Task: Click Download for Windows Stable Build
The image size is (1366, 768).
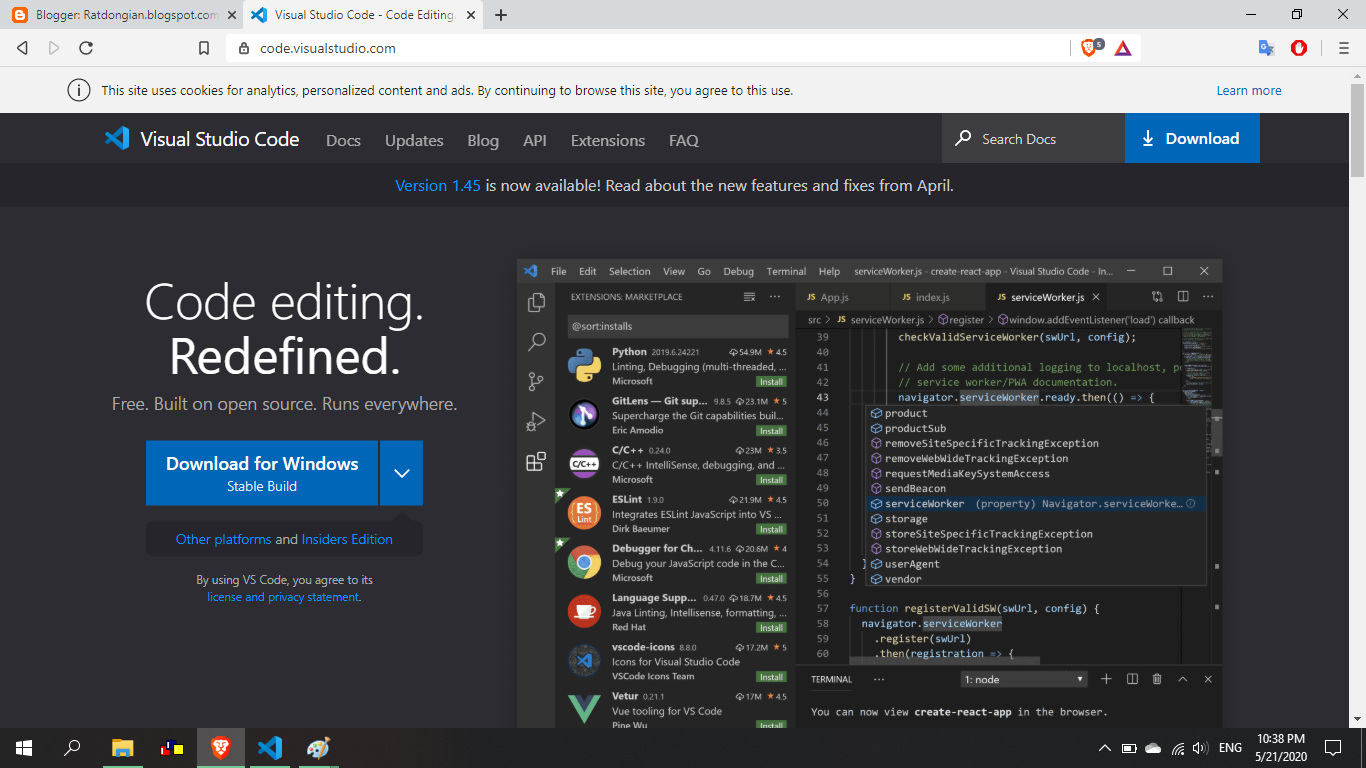Action: [x=262, y=473]
